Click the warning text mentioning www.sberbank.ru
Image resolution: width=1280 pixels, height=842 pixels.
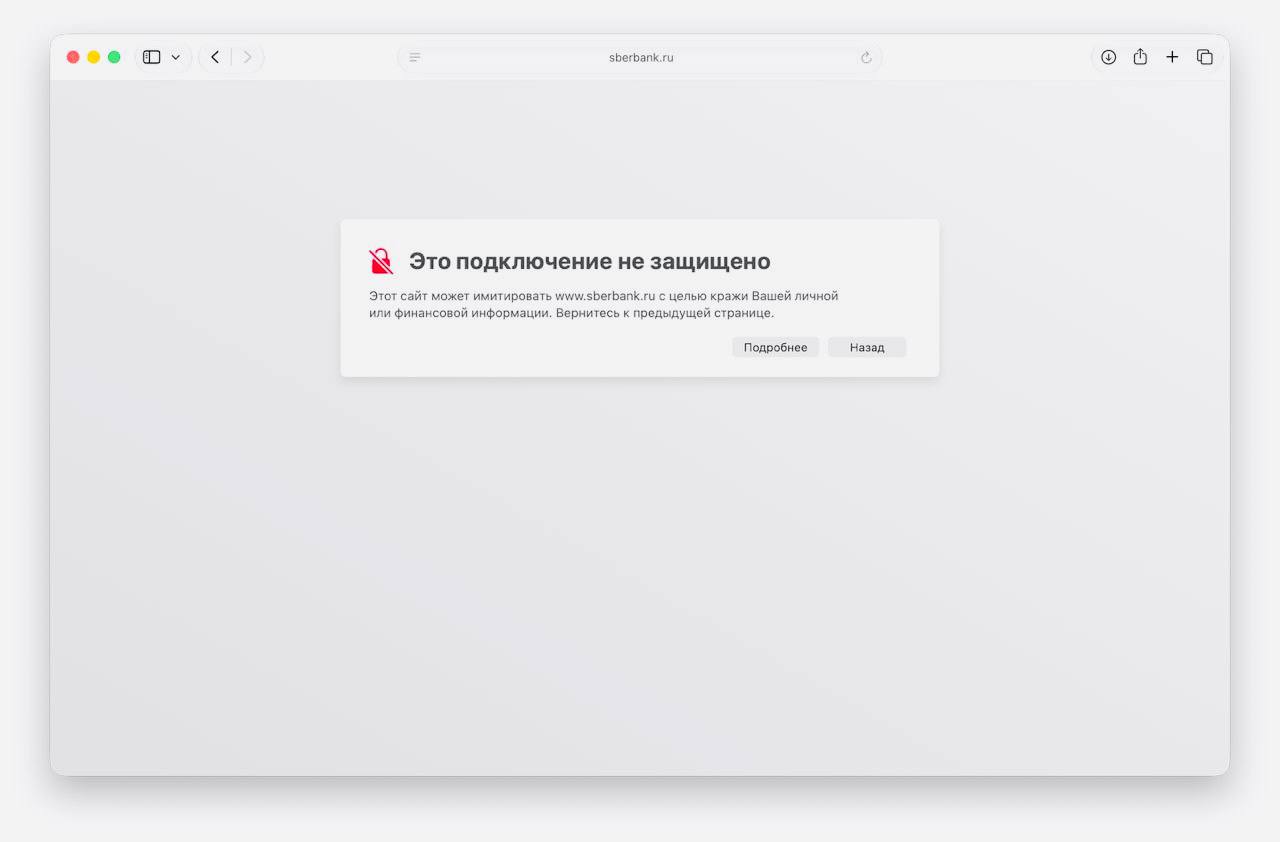[604, 305]
